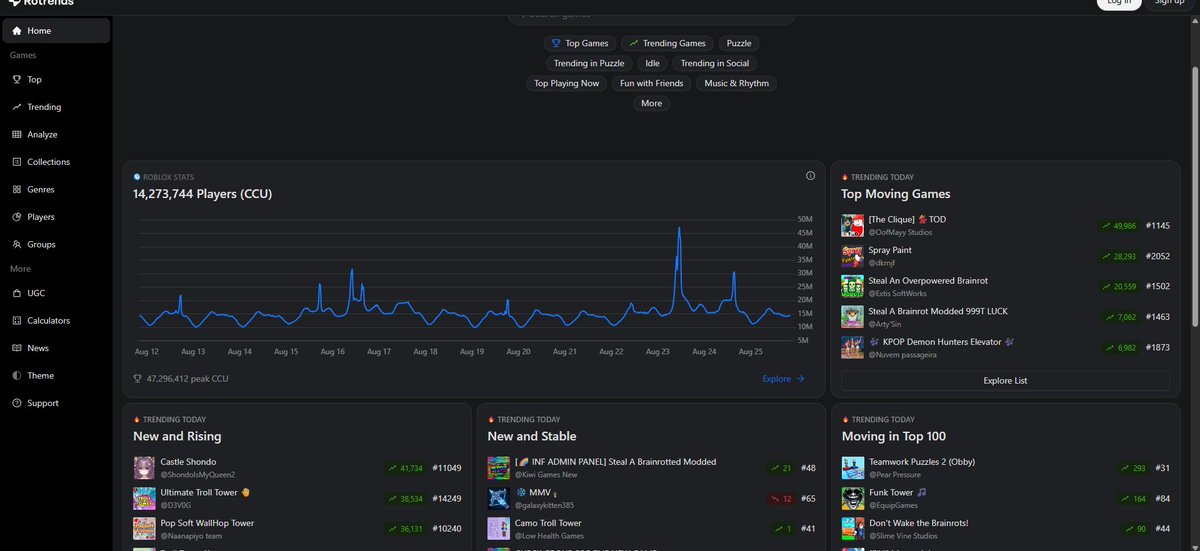This screenshot has width=1200, height=551.
Task: Select Music & Rhythm chip
Action: [x=737, y=83]
